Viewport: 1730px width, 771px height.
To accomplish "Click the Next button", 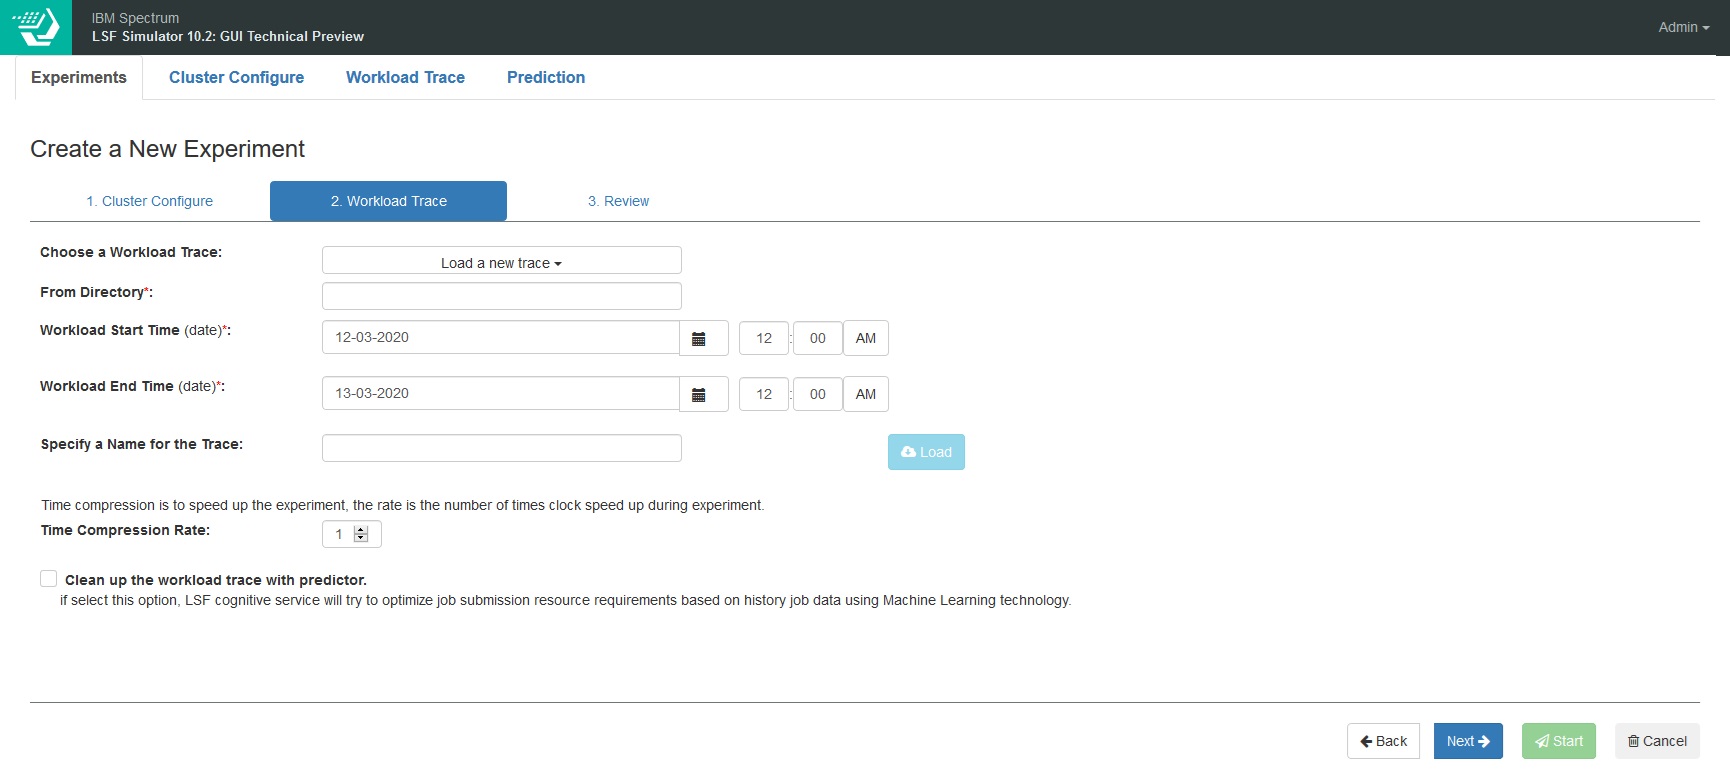I will coord(1468,741).
